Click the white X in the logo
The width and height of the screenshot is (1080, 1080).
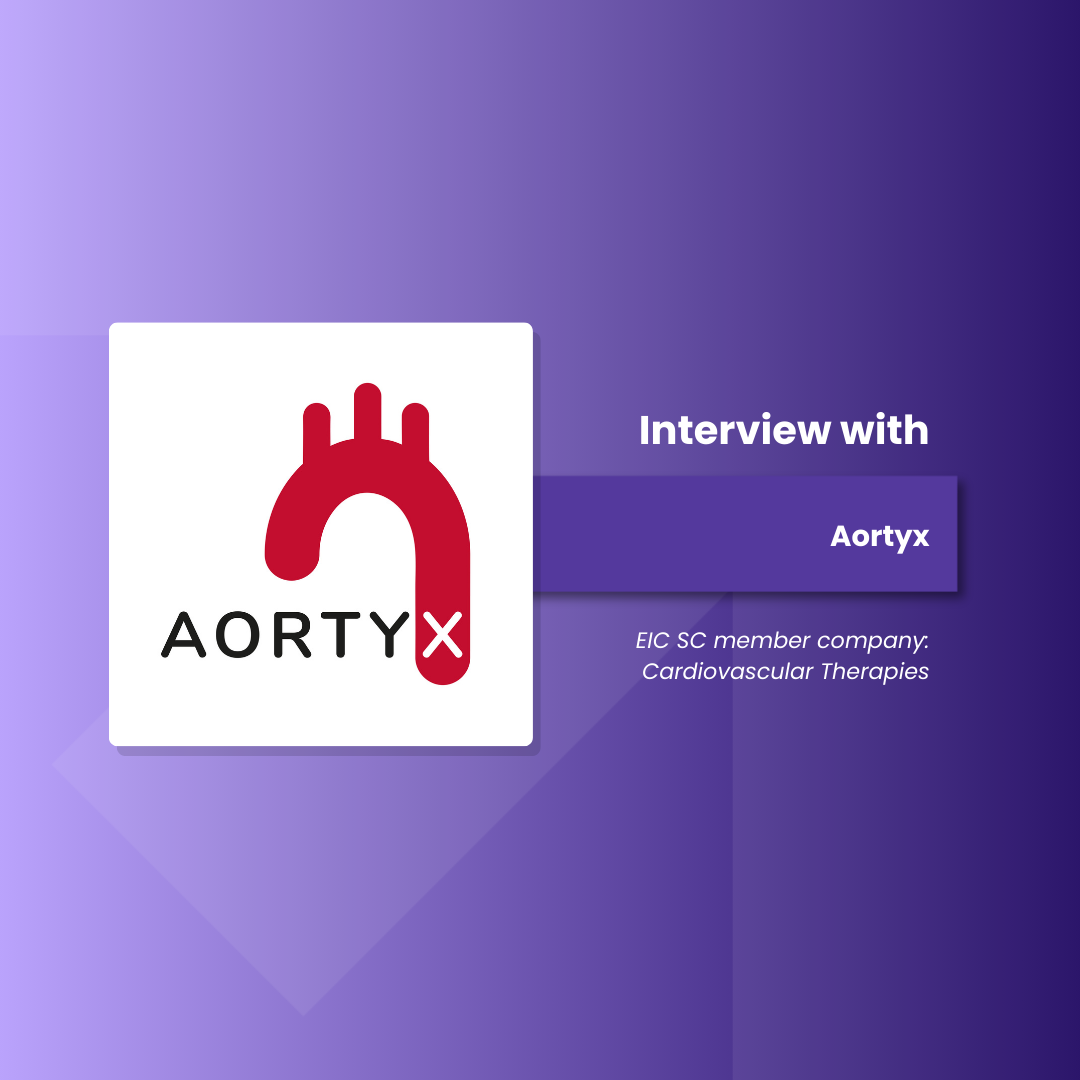point(441,636)
